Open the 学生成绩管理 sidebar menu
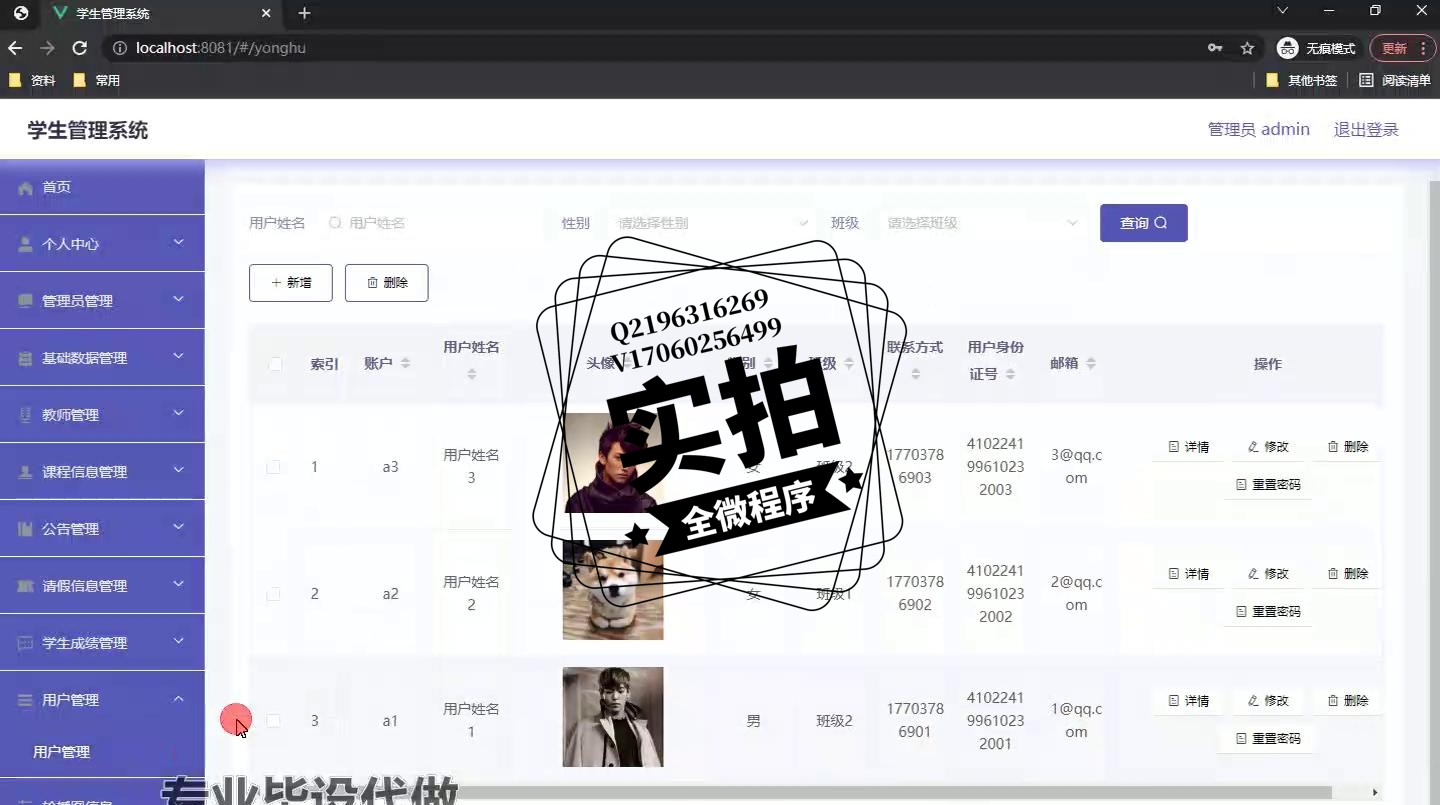Image resolution: width=1440 pixels, height=805 pixels. pos(102,643)
